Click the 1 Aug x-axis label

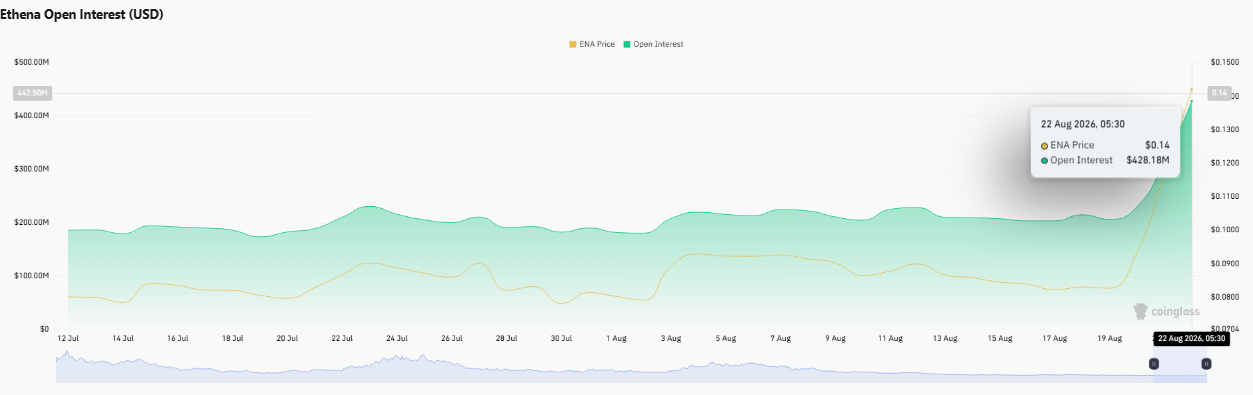pos(615,339)
